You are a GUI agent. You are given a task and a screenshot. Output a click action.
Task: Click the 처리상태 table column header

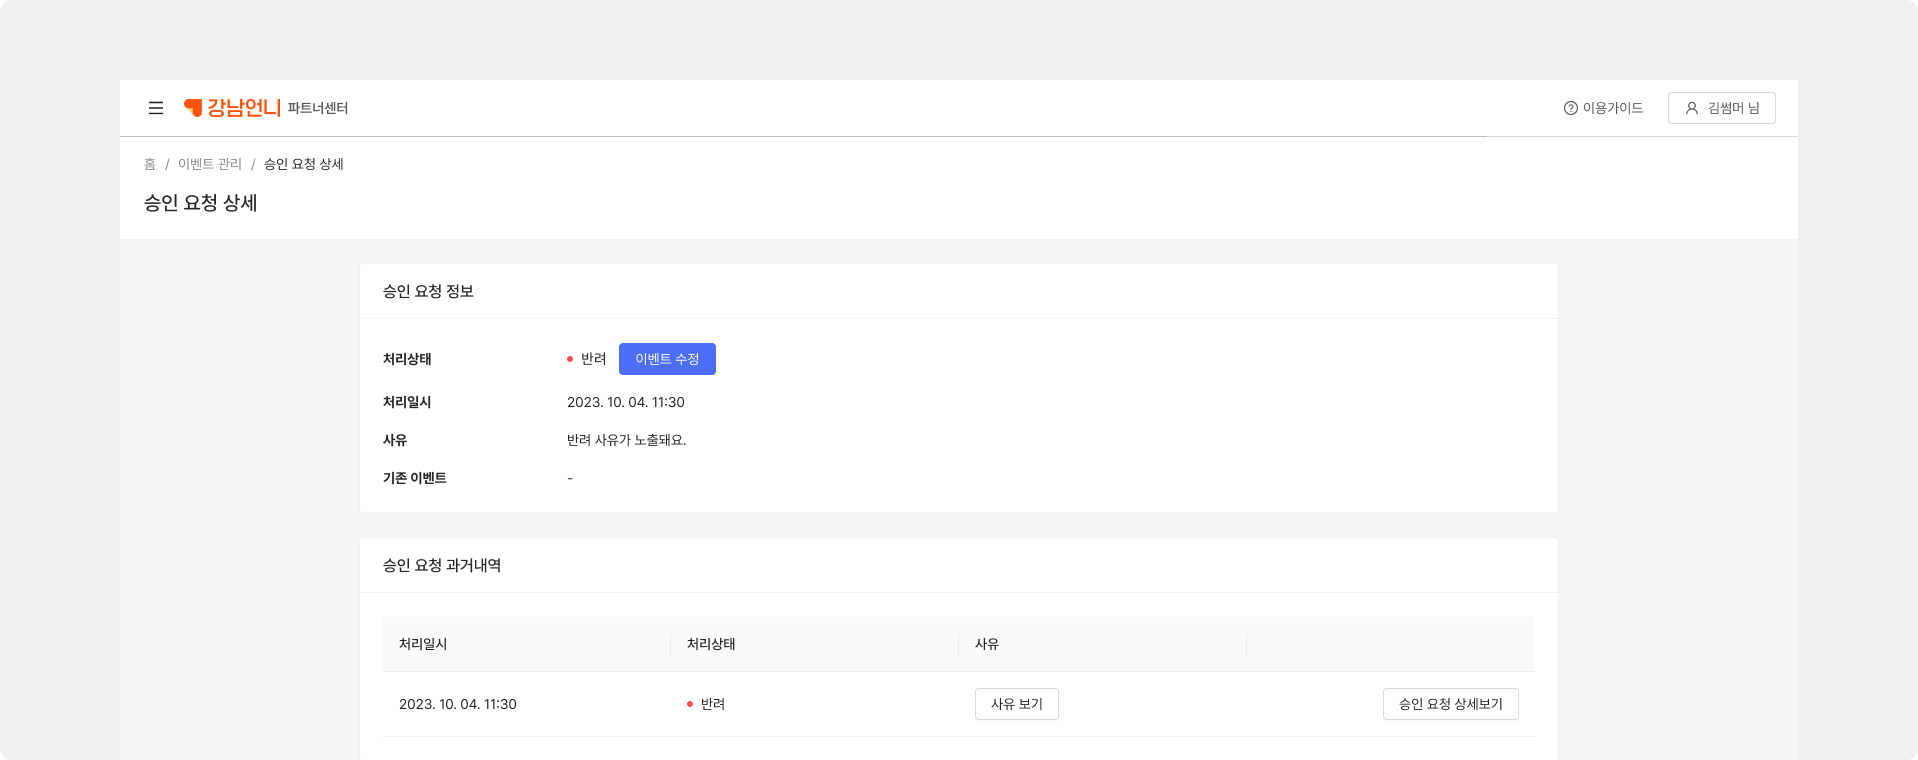[x=711, y=644]
